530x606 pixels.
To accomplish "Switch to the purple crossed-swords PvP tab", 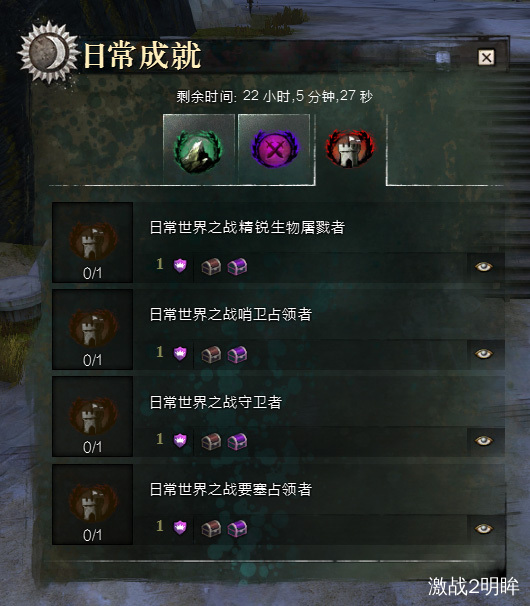I will pyautogui.click(x=274, y=150).
